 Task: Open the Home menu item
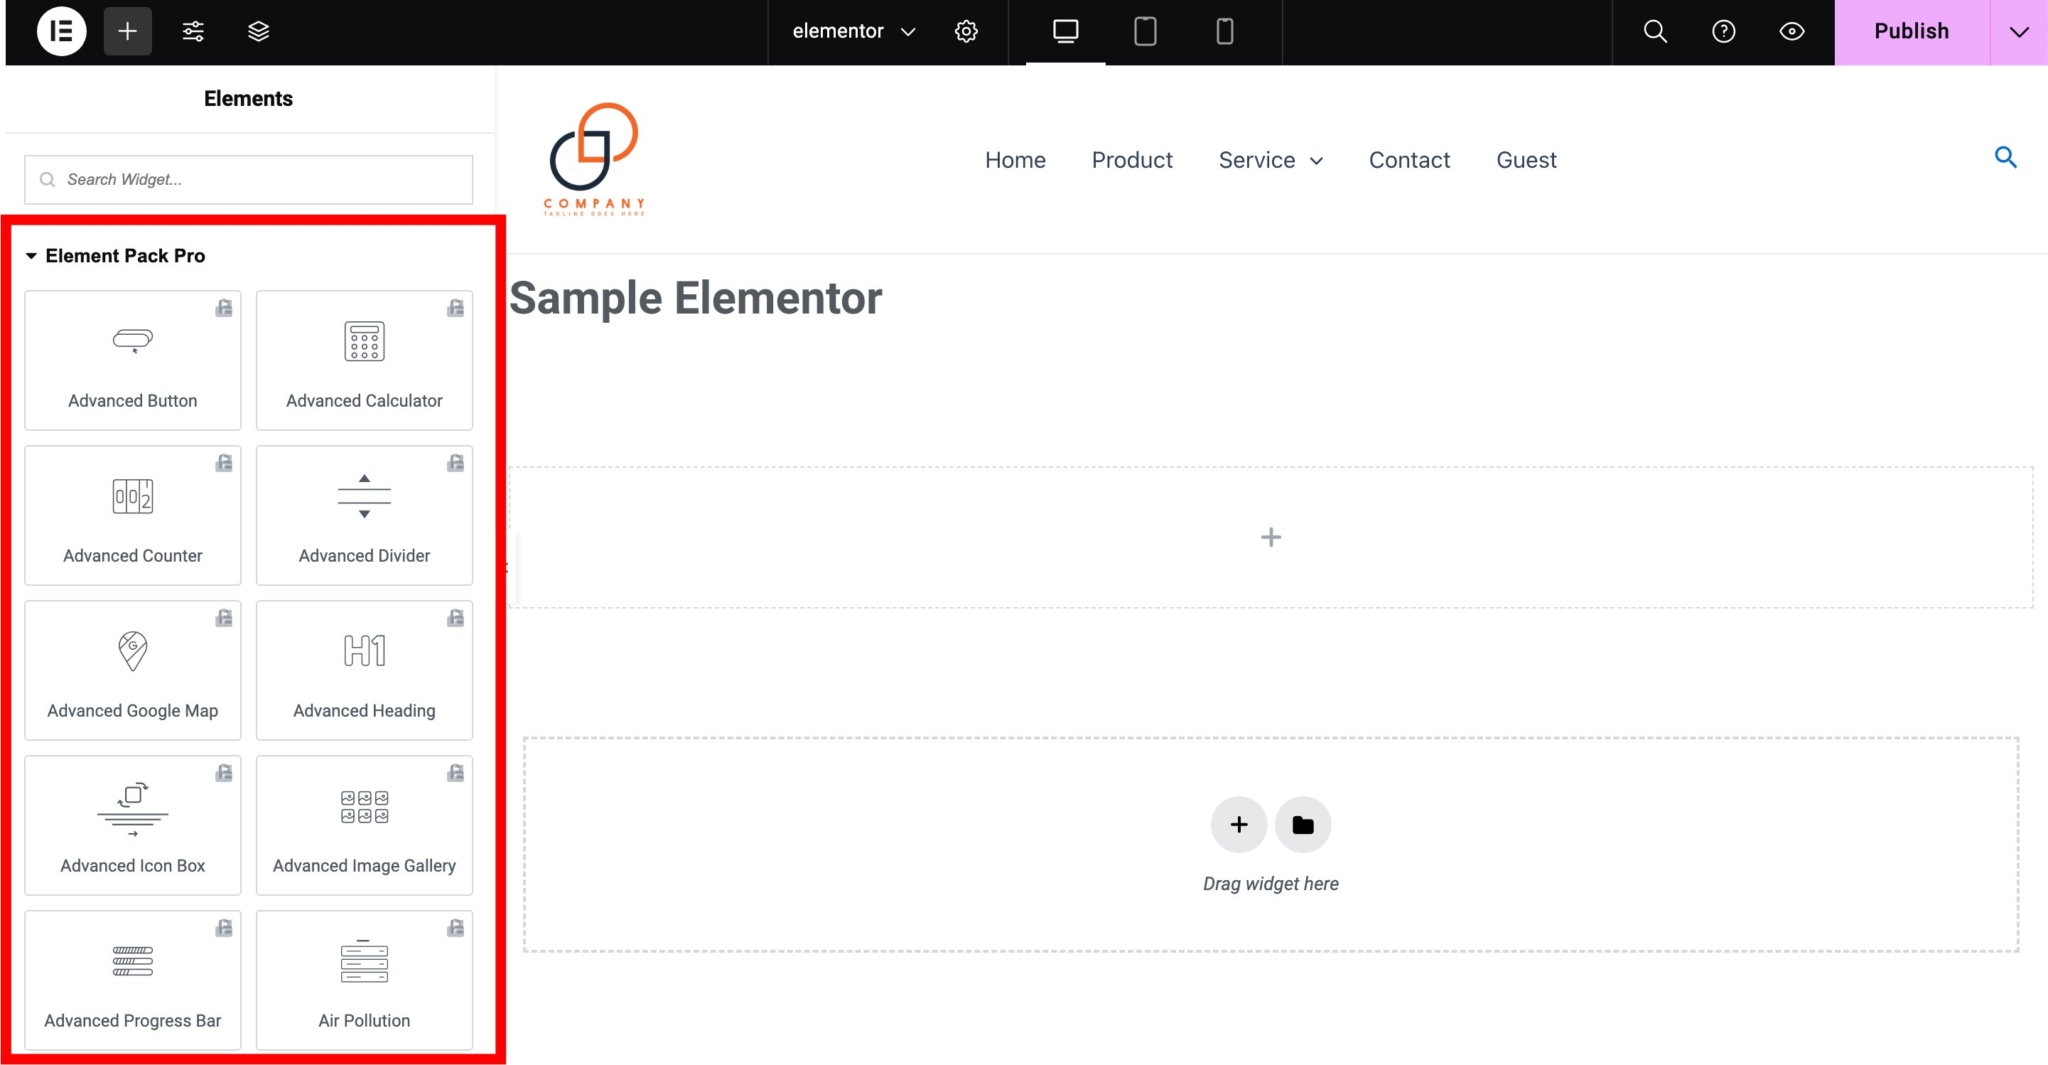1015,160
